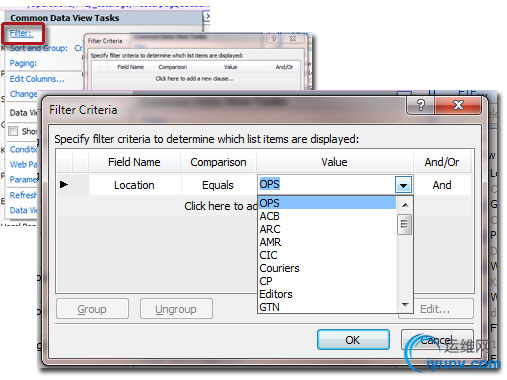This screenshot has height=380, width=507.
Task: Click the Location field name cell
Action: click(134, 185)
